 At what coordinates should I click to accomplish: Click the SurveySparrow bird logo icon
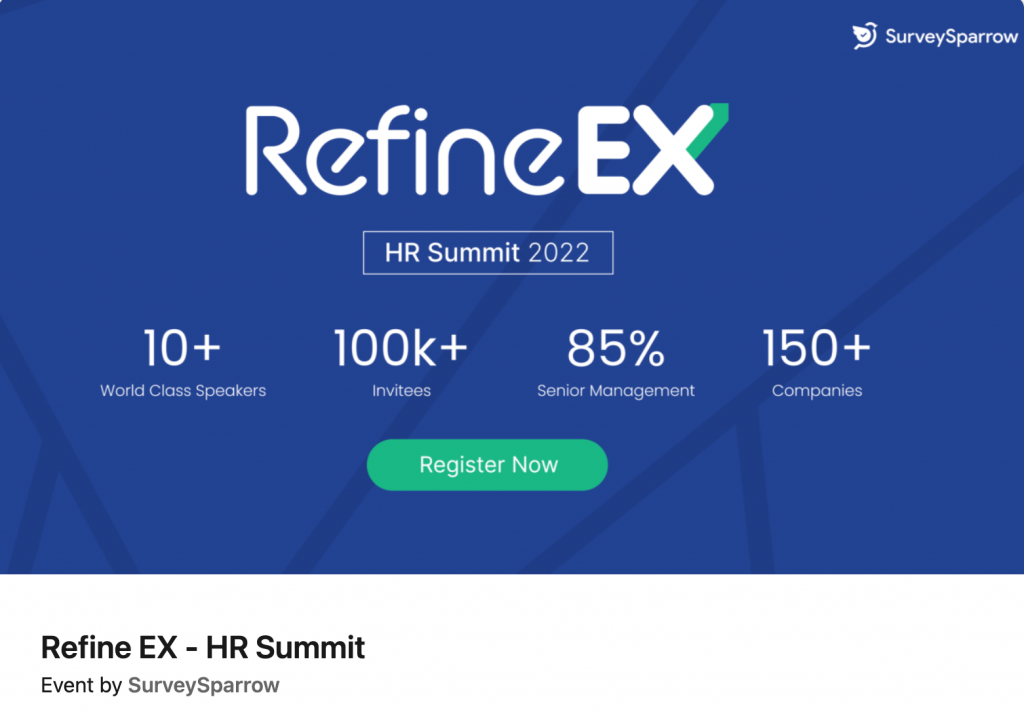864,36
